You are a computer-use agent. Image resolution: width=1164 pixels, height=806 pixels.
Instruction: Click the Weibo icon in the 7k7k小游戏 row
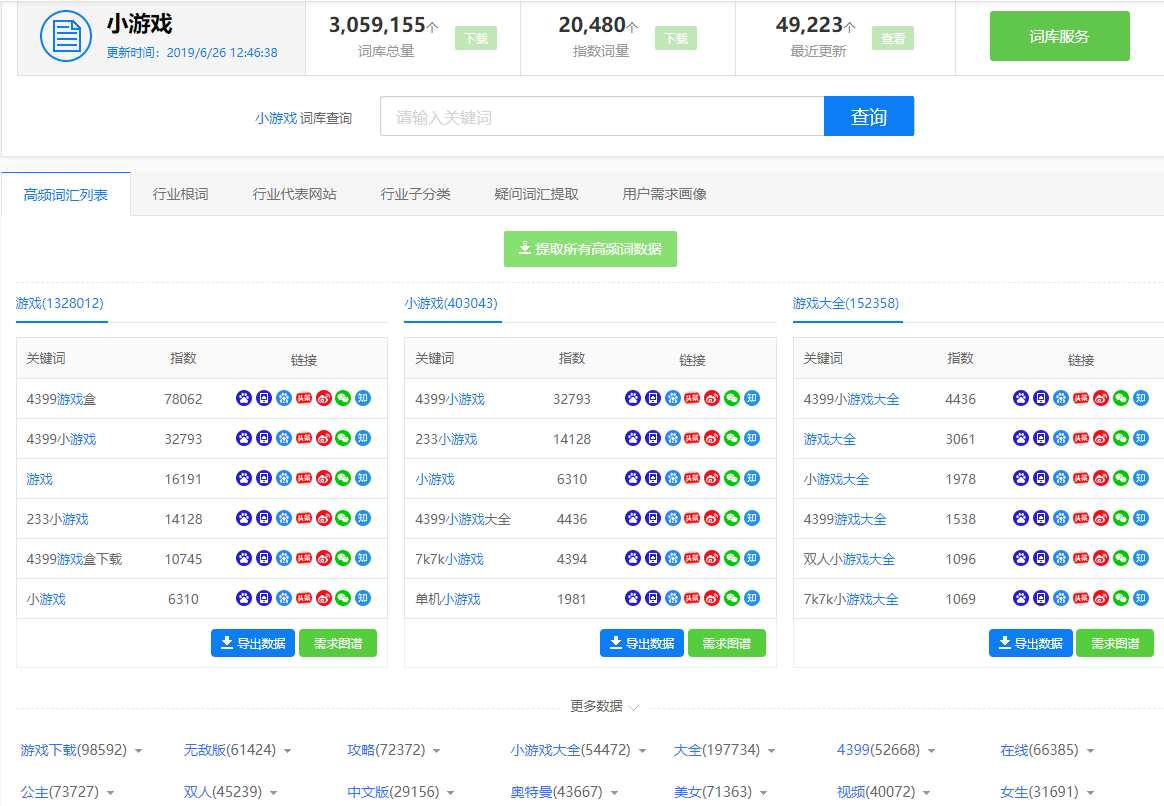tap(712, 558)
